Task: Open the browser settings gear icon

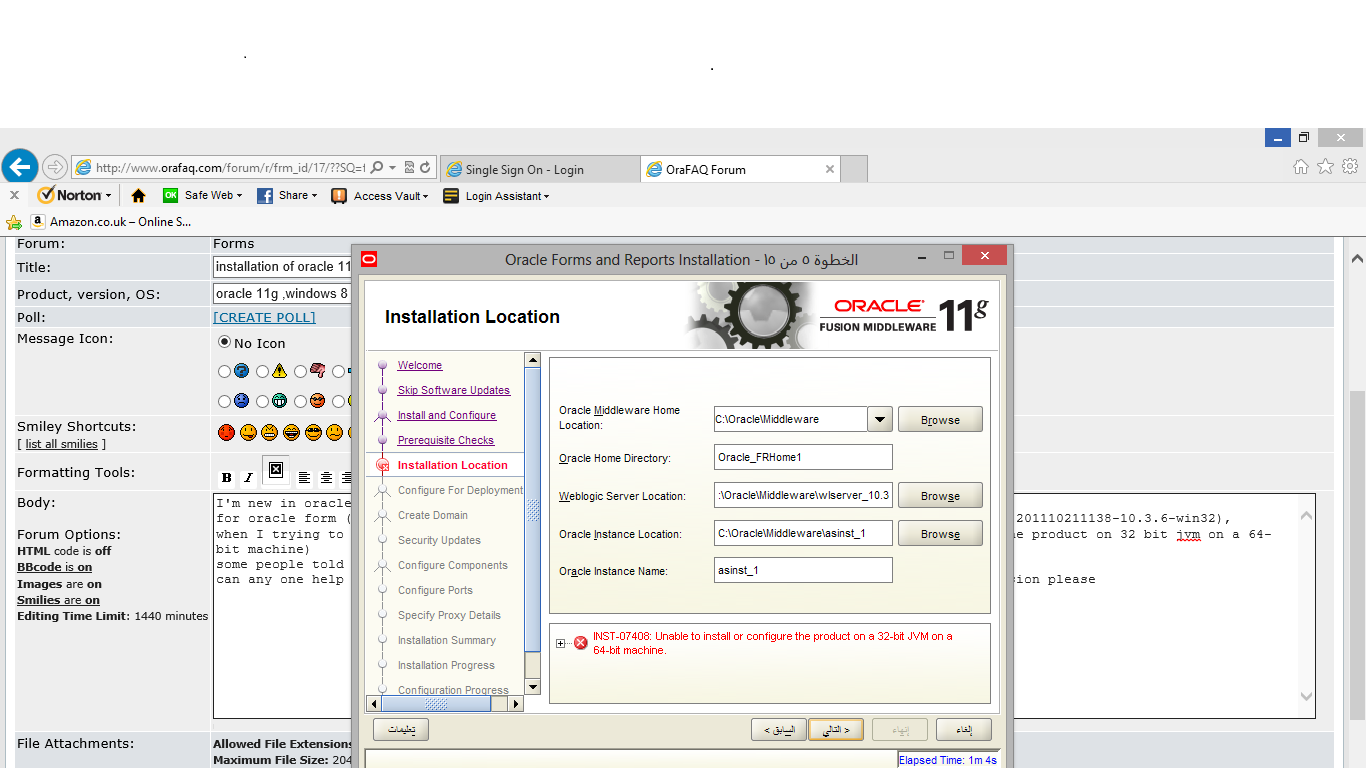Action: pyautogui.click(x=1350, y=167)
